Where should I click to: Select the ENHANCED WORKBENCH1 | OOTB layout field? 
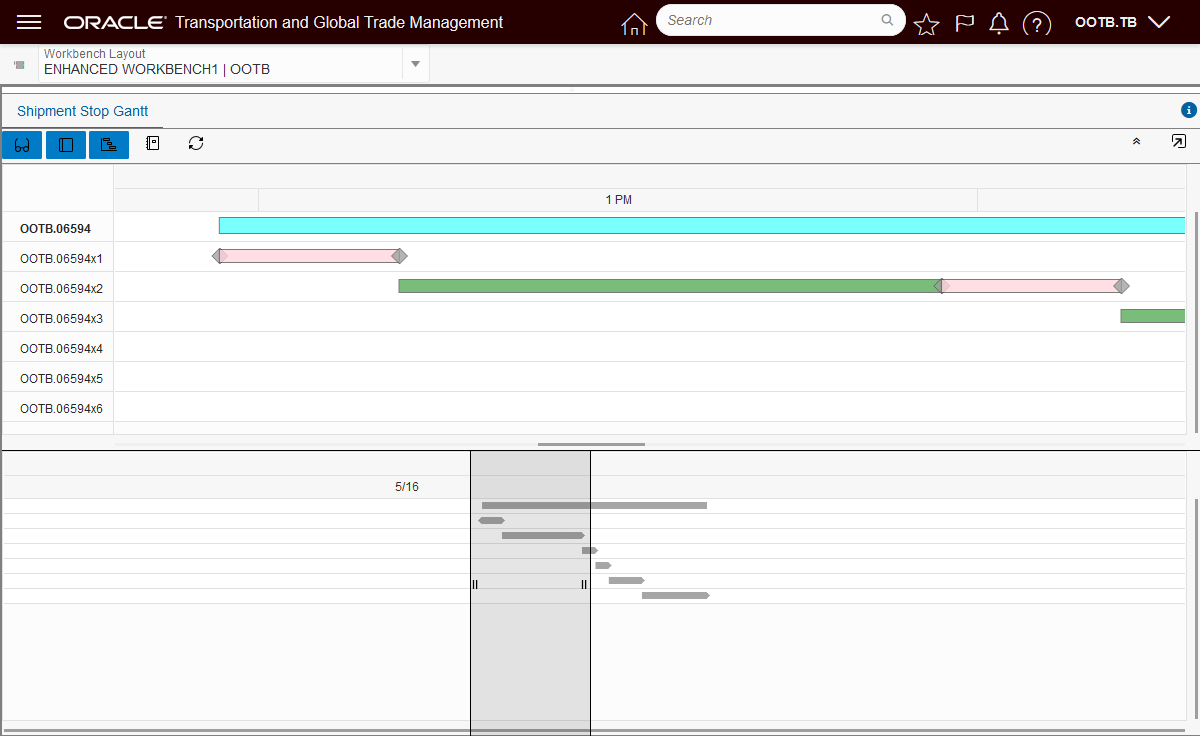220,63
